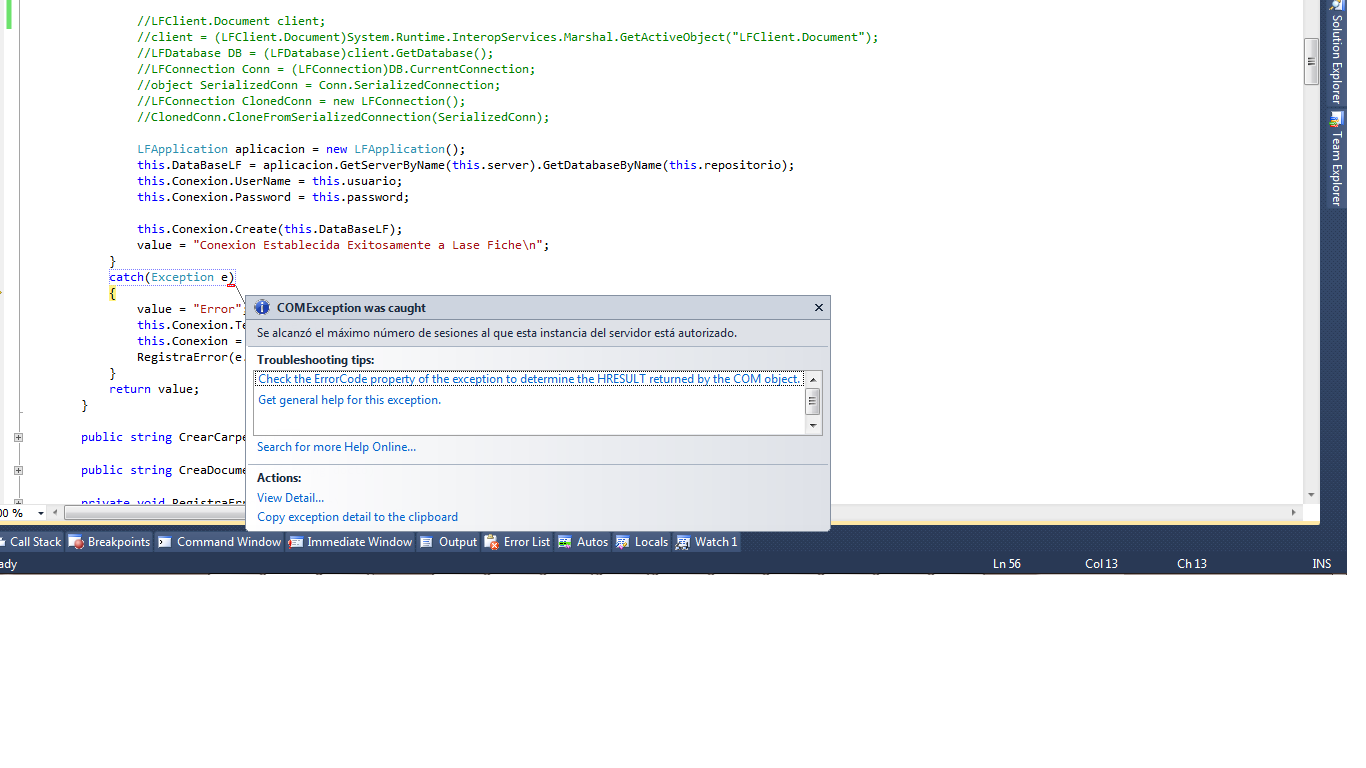
Task: Click Copy exception detail to the clipboard
Action: pos(357,517)
